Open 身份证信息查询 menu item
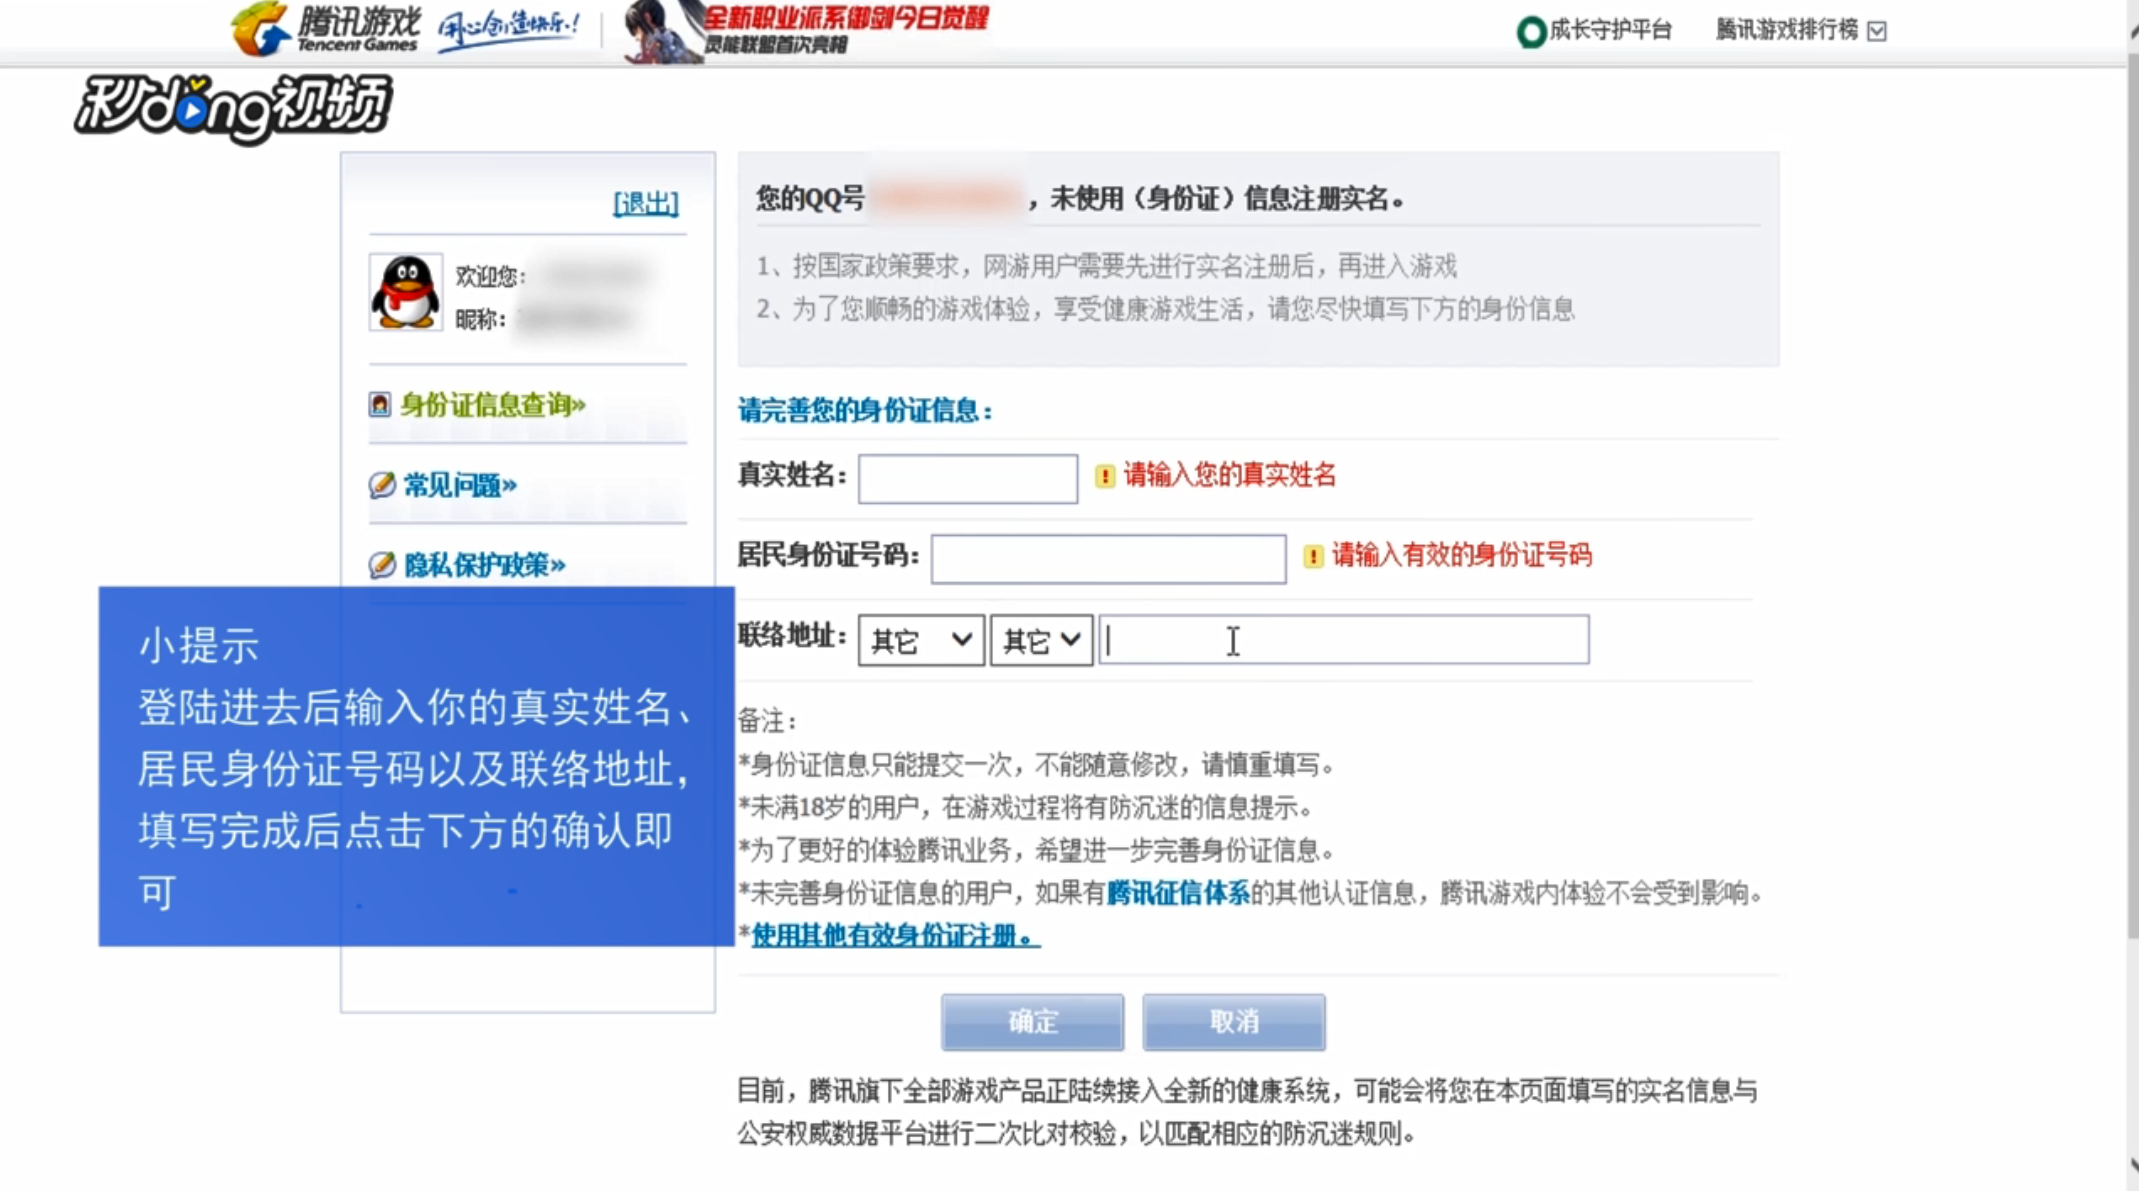Viewport: 2139px width, 1191px height. click(493, 404)
